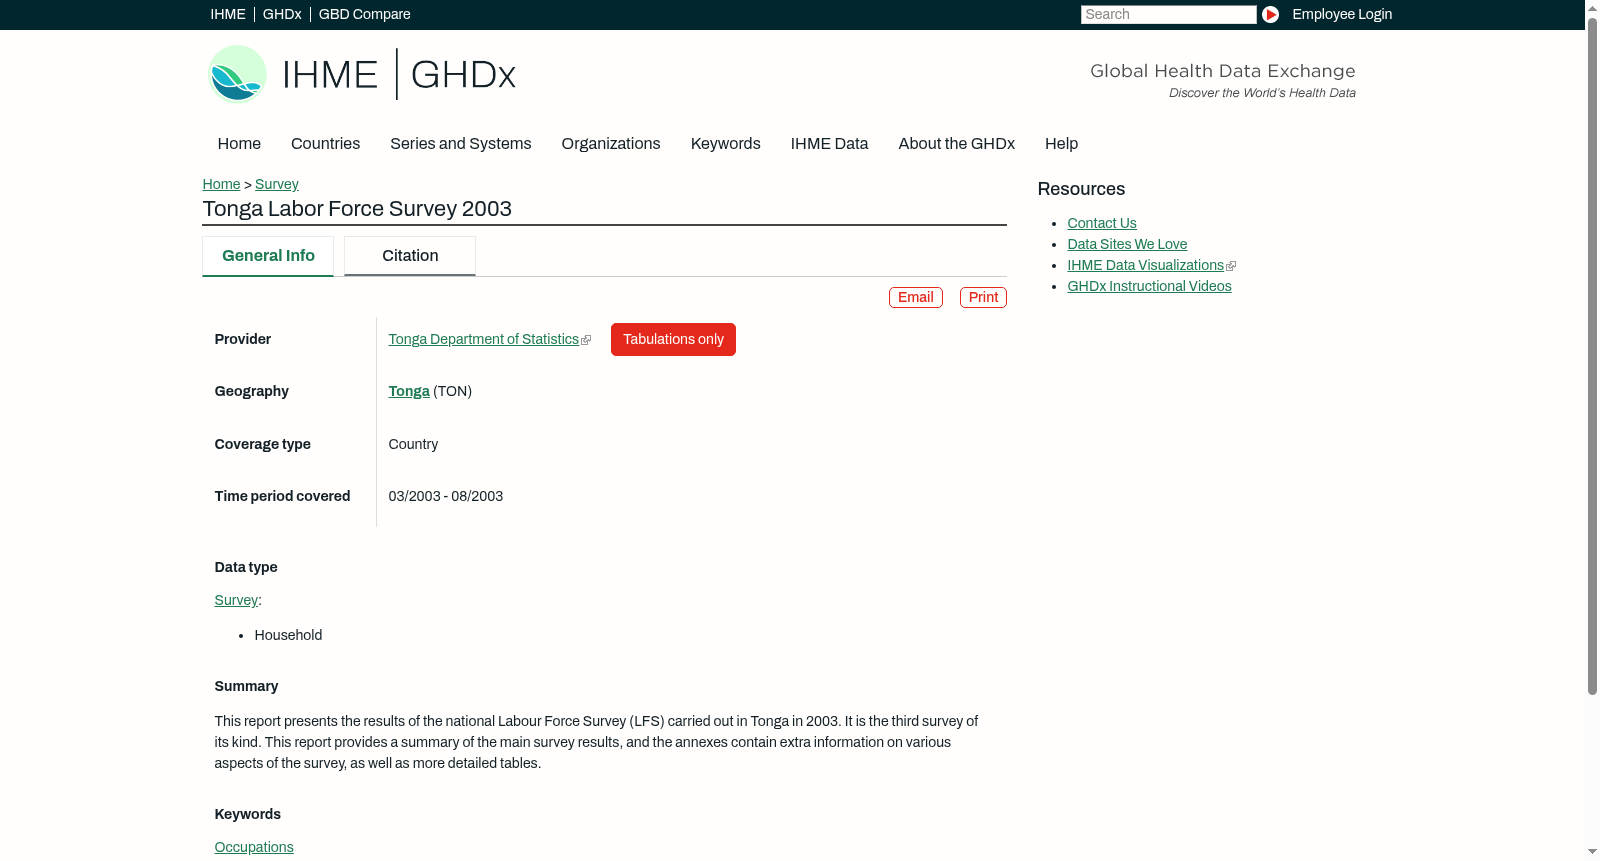Click the red search submit arrow icon

(x=1270, y=14)
